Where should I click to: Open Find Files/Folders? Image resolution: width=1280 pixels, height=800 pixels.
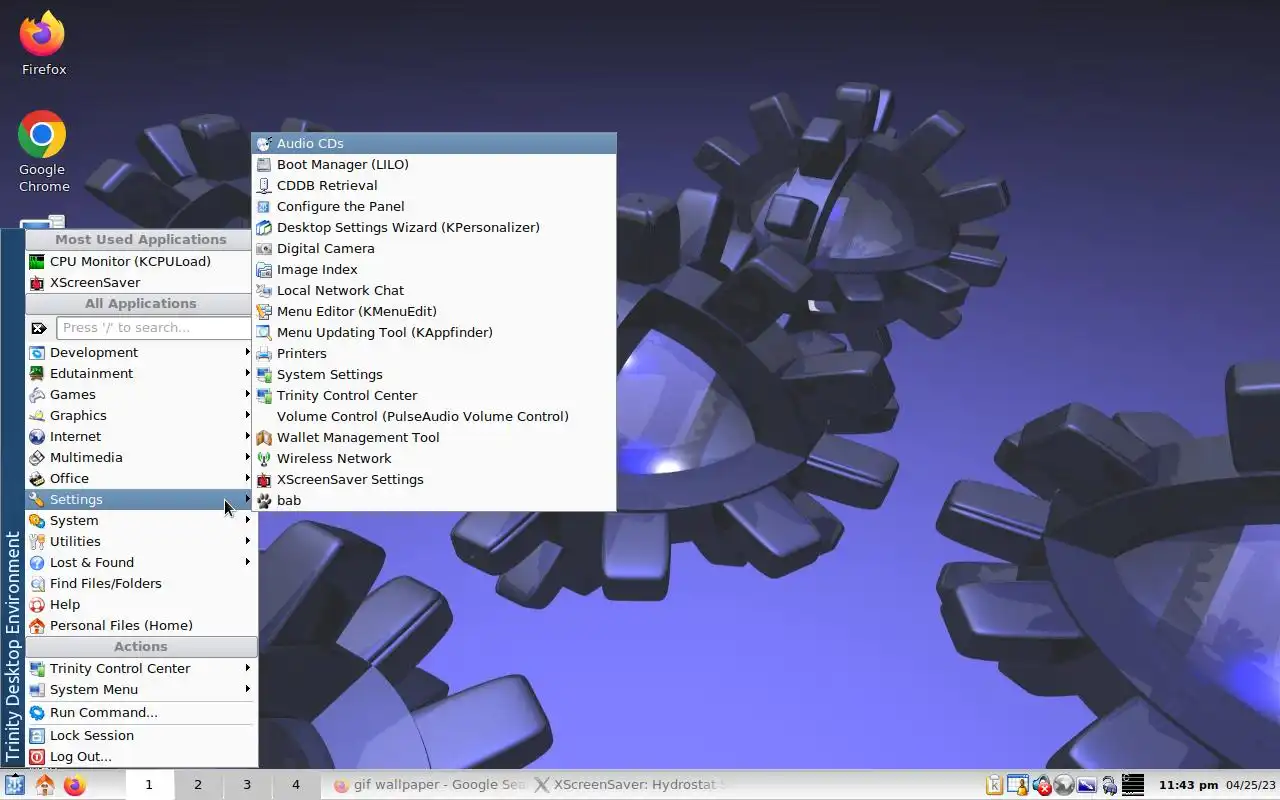(140, 583)
